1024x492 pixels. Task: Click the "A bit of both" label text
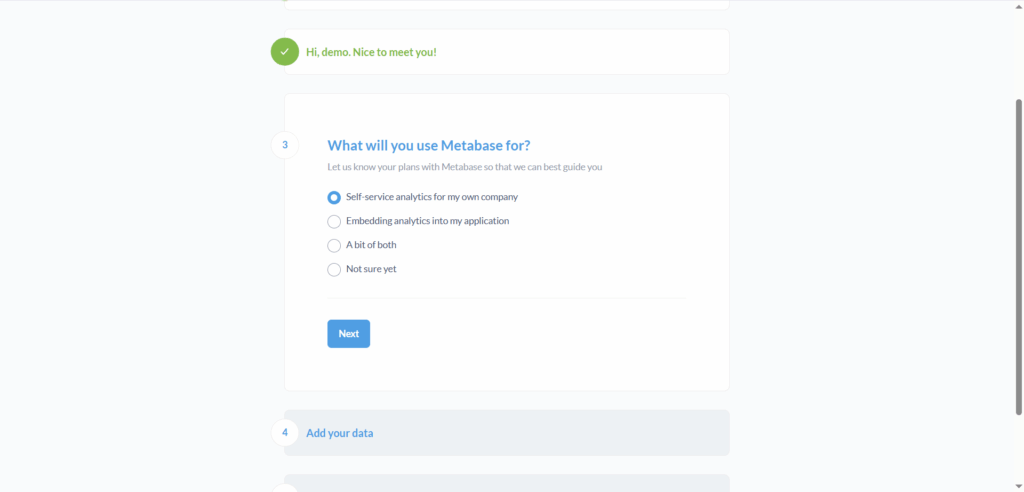pyautogui.click(x=371, y=245)
